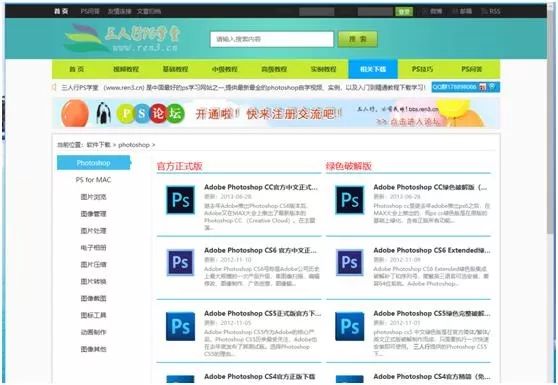
Task: Open 'Adobe Photoshop CS5正式版官方下...' title link
Action: click(x=263, y=313)
